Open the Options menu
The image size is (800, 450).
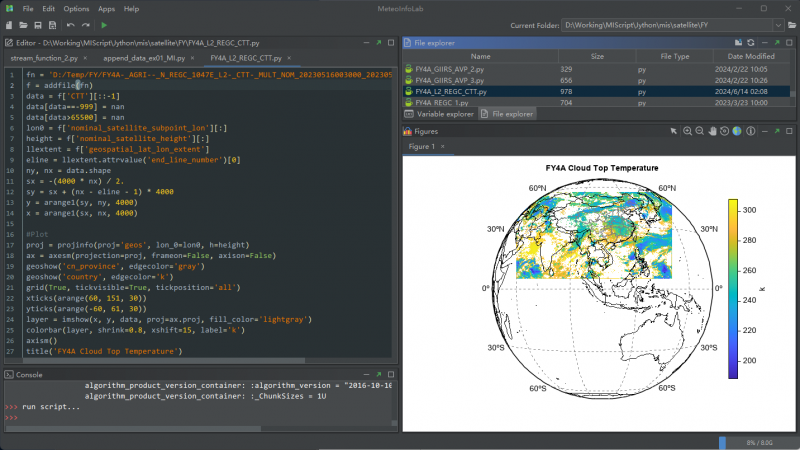pyautogui.click(x=76, y=8)
